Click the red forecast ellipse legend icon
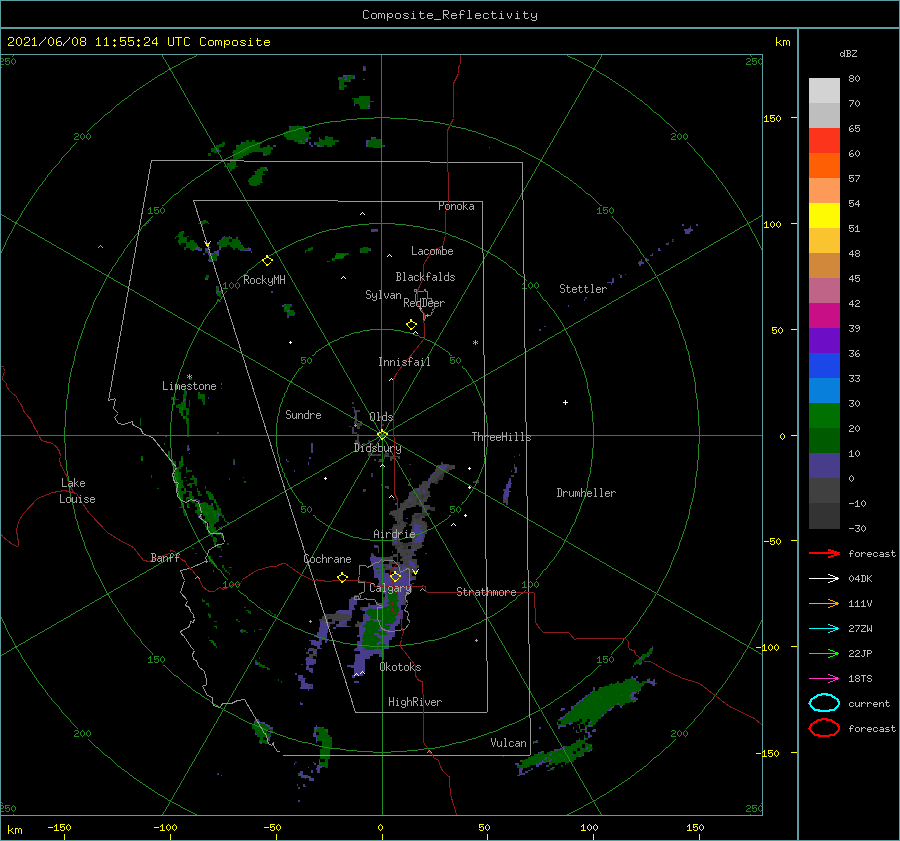The image size is (900, 841). 824,728
